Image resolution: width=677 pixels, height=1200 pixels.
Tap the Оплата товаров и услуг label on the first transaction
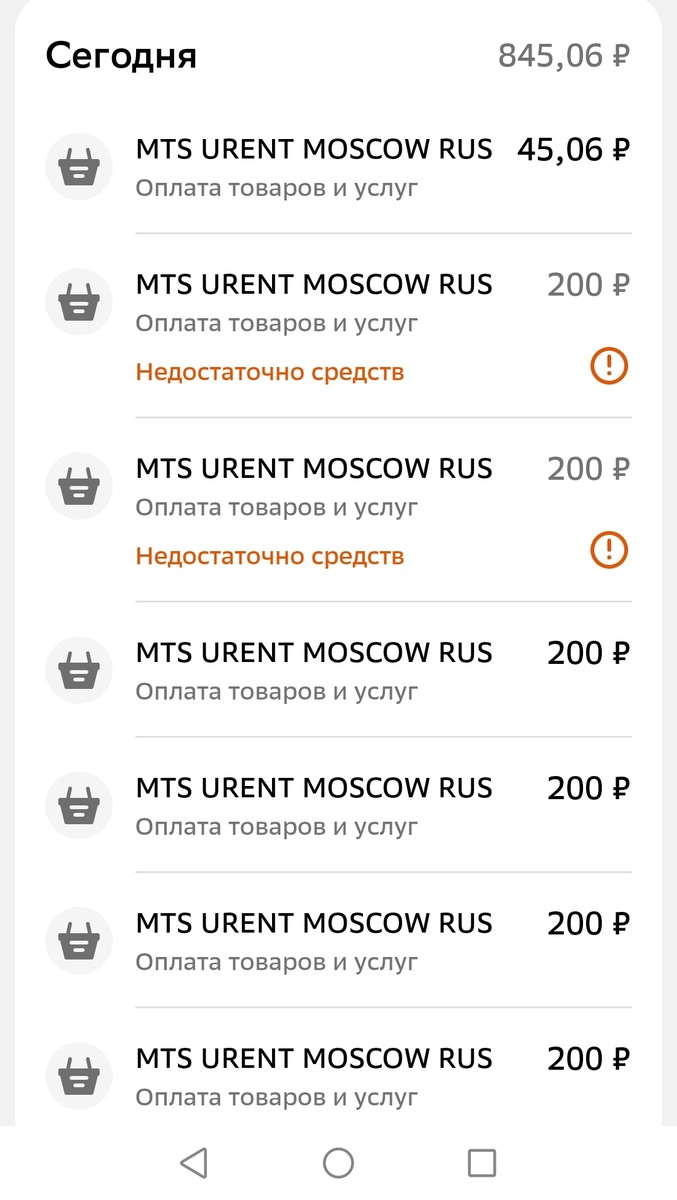point(276,187)
